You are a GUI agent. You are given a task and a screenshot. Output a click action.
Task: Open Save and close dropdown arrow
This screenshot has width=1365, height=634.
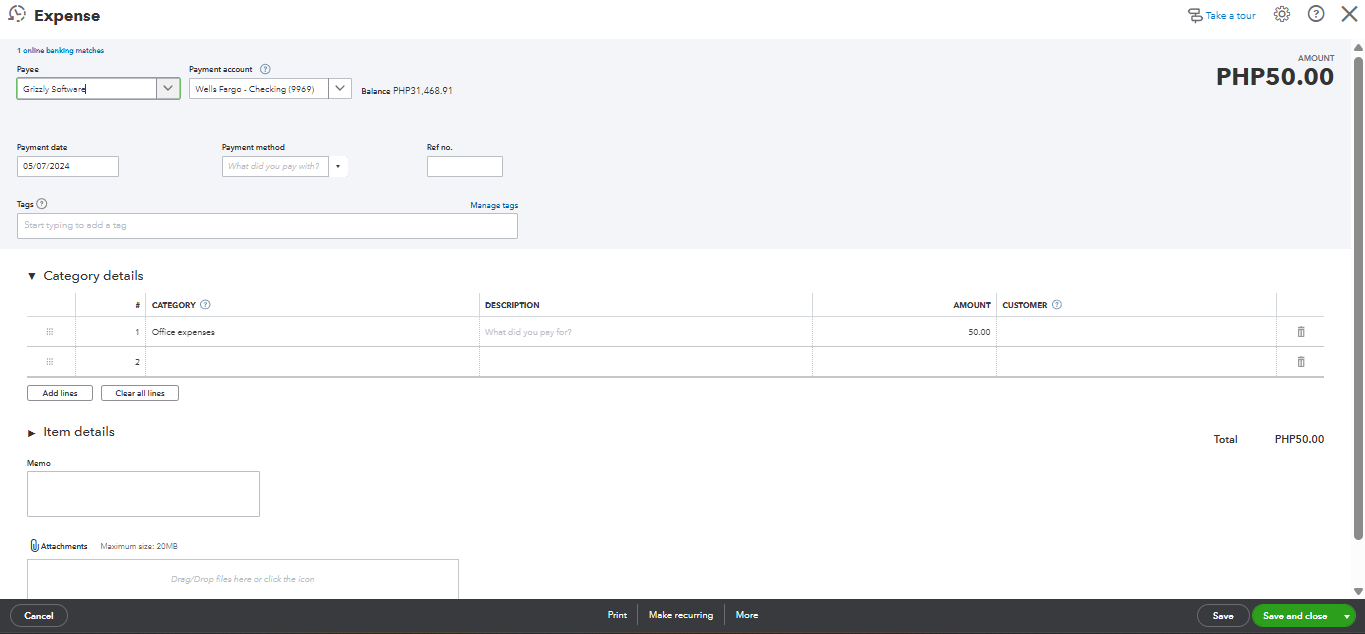click(1347, 616)
